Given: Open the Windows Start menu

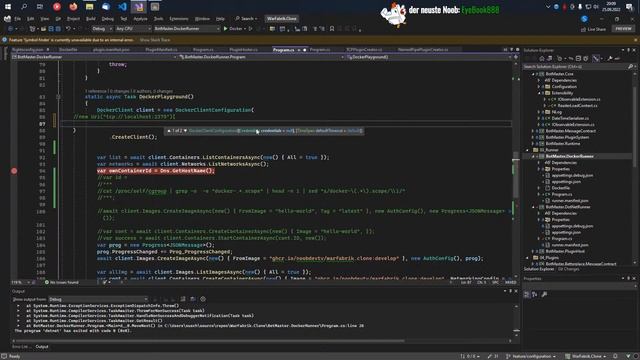Looking at the screenshot, I should click(x=8, y=7).
